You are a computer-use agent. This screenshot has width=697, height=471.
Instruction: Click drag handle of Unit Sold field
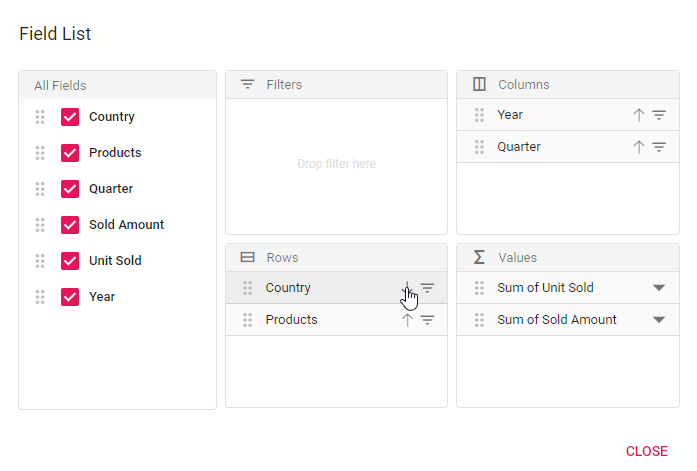click(x=40, y=261)
